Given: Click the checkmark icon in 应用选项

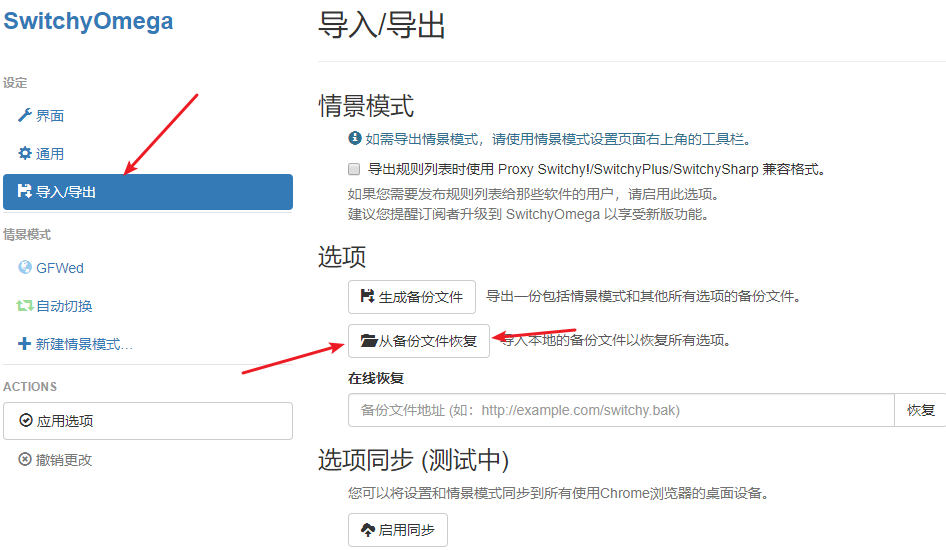Looking at the screenshot, I should [x=26, y=420].
